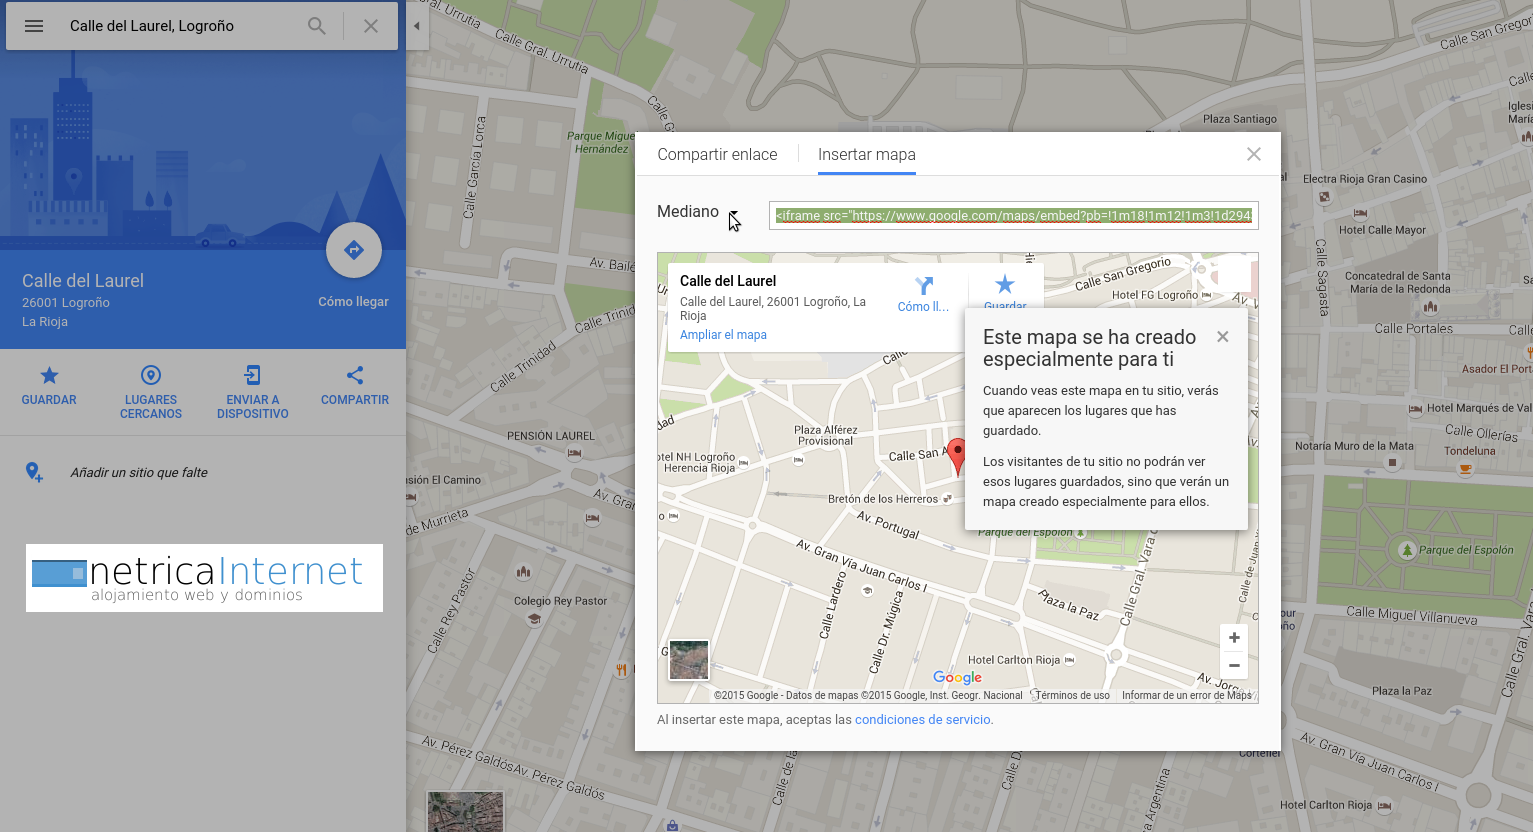Open Lugares cercanos nearby places

coord(151,385)
